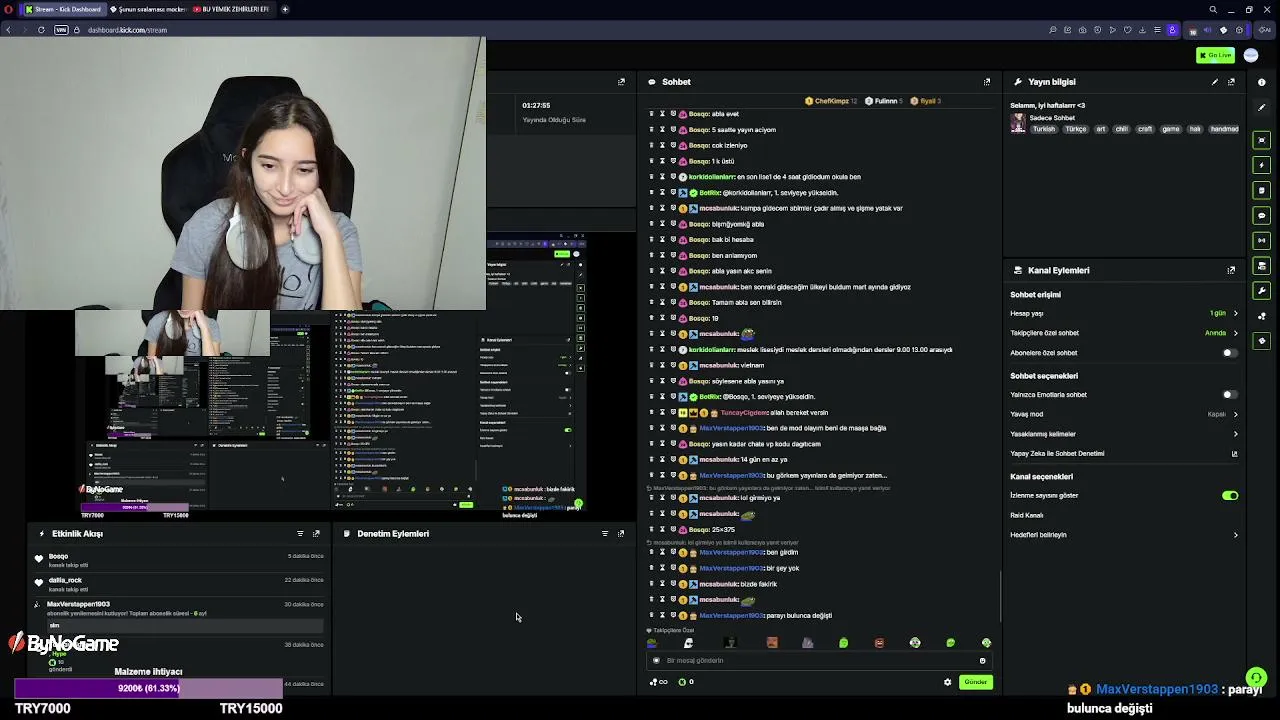The width and height of the screenshot is (1280, 720).
Task: Open the info icon in right sidebar
Action: click(1262, 82)
